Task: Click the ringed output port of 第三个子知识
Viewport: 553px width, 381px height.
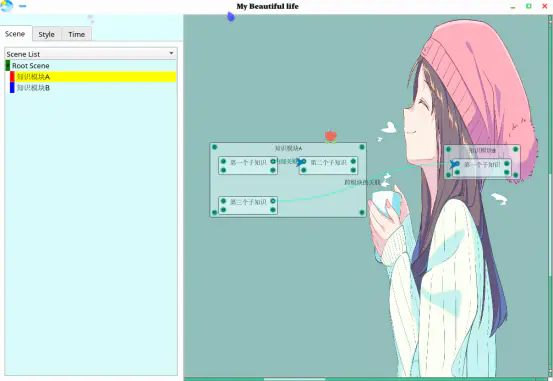Action: point(273,201)
